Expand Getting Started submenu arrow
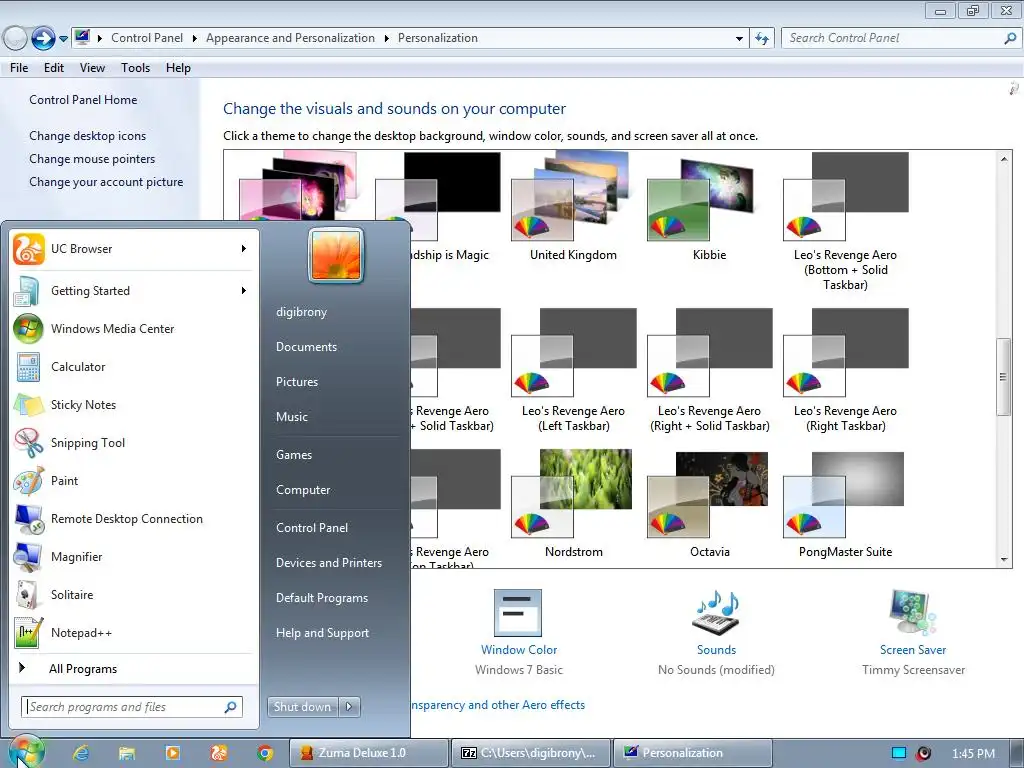1024x768 pixels. pos(244,291)
